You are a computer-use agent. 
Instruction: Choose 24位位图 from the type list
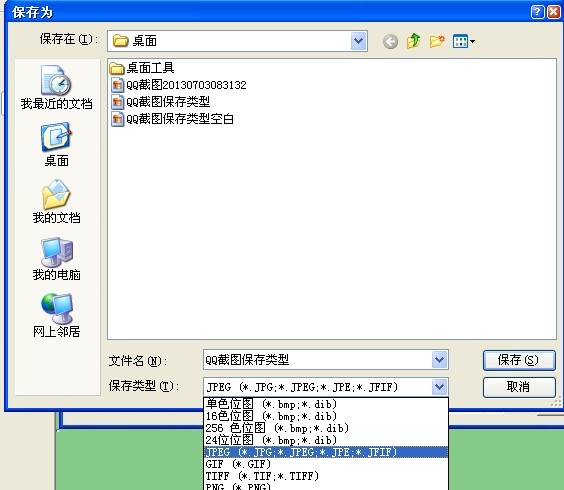(326, 440)
